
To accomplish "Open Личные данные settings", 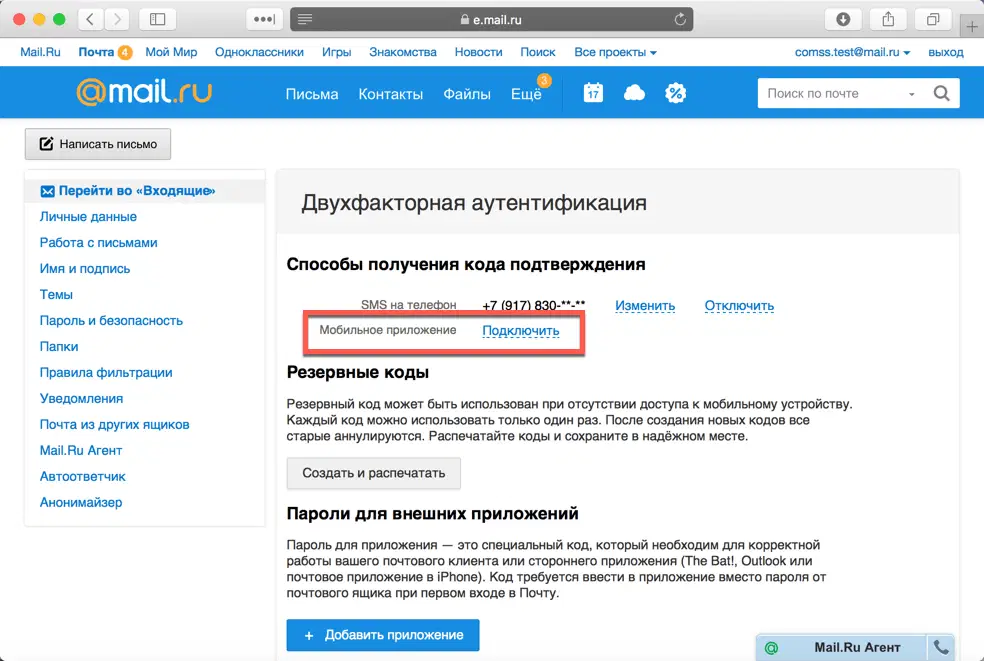I will click(88, 217).
